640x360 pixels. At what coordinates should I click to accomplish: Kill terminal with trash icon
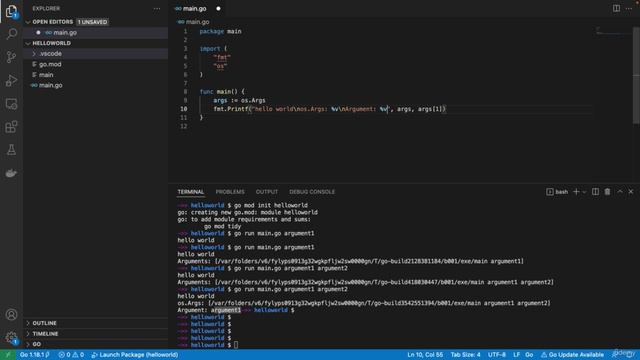(x=607, y=192)
